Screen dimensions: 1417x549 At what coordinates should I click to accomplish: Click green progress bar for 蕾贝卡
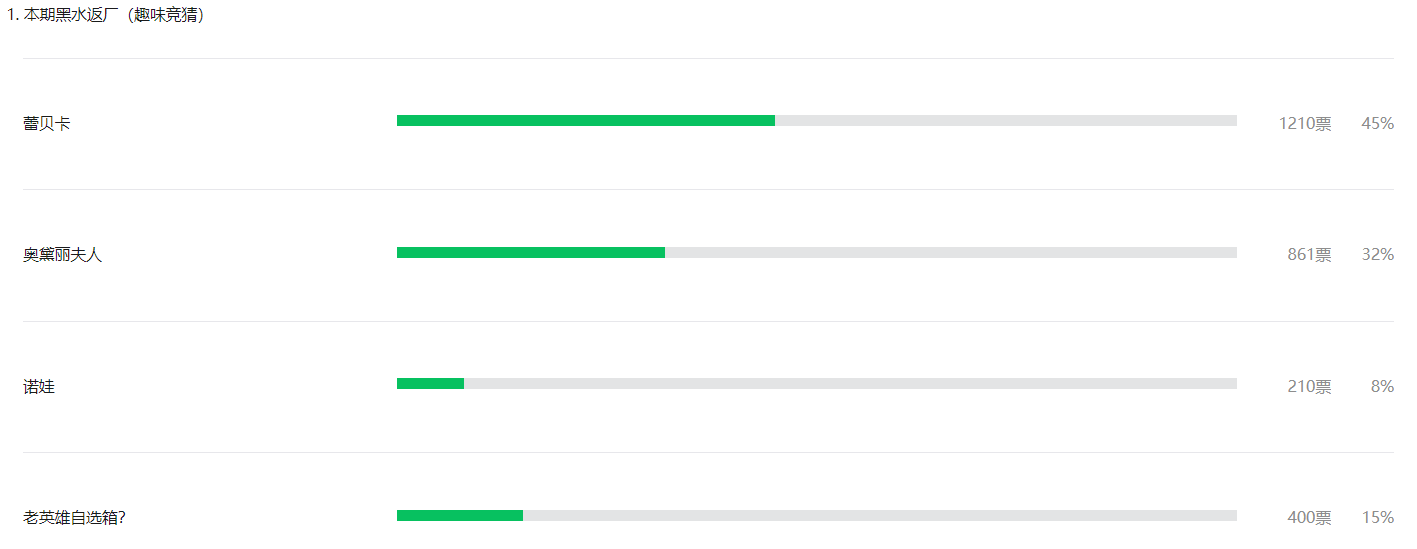pyautogui.click(x=586, y=121)
